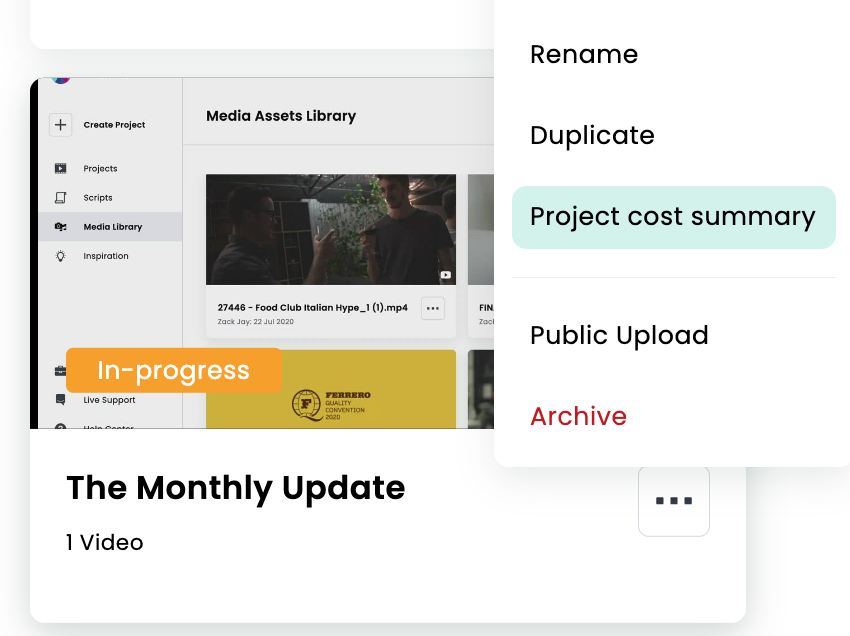Open the Ferrero Quality Convention thumbnail

331,389
